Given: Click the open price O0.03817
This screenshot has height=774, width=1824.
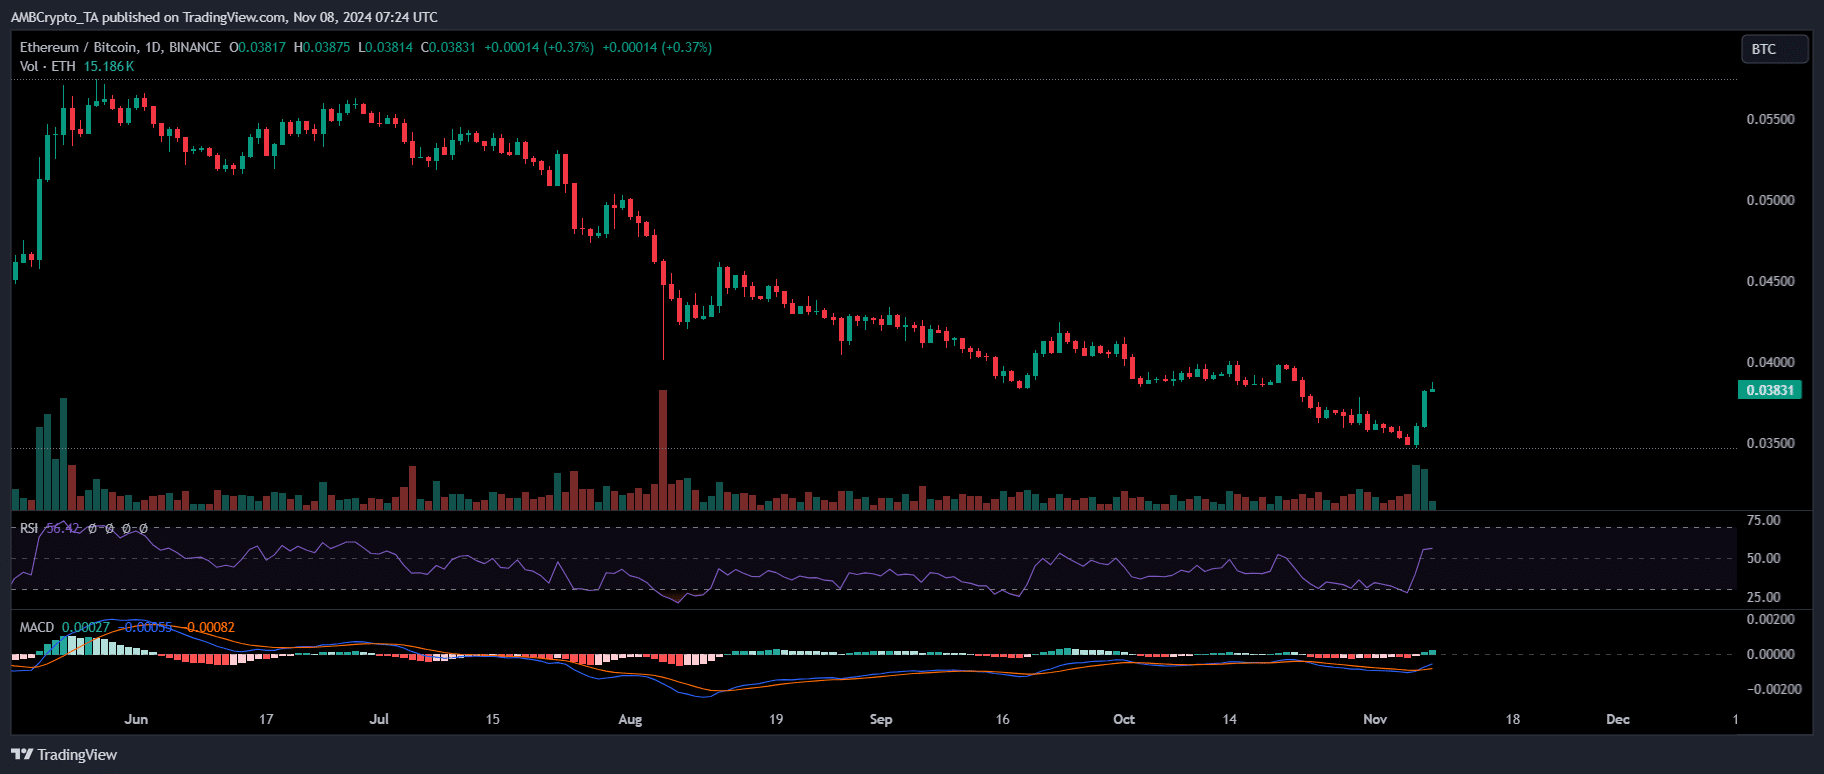Looking at the screenshot, I should 258,47.
